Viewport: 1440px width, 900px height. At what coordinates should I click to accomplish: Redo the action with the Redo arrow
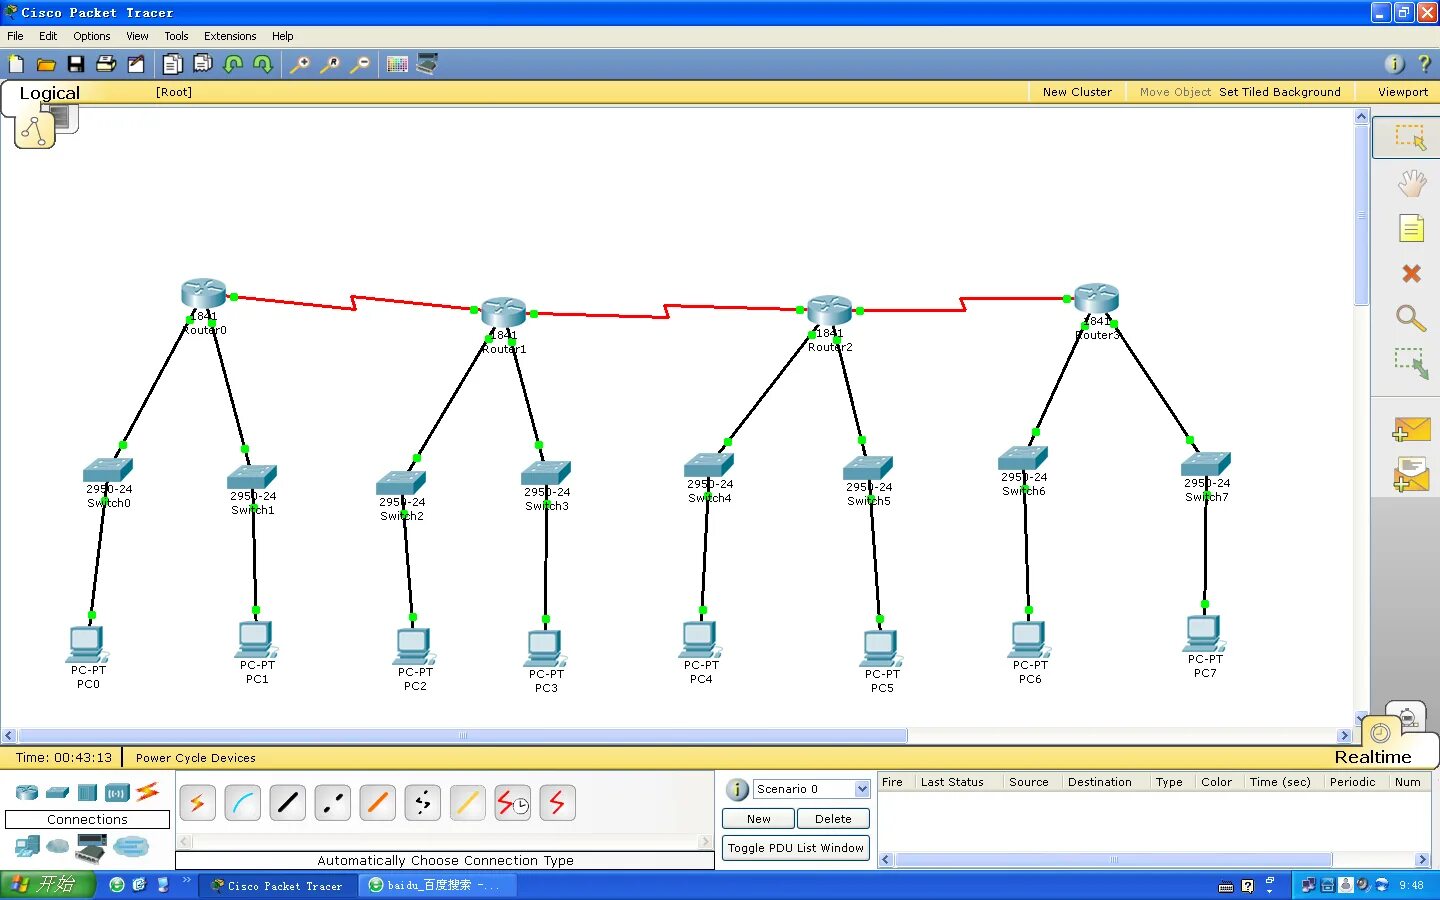coord(263,64)
